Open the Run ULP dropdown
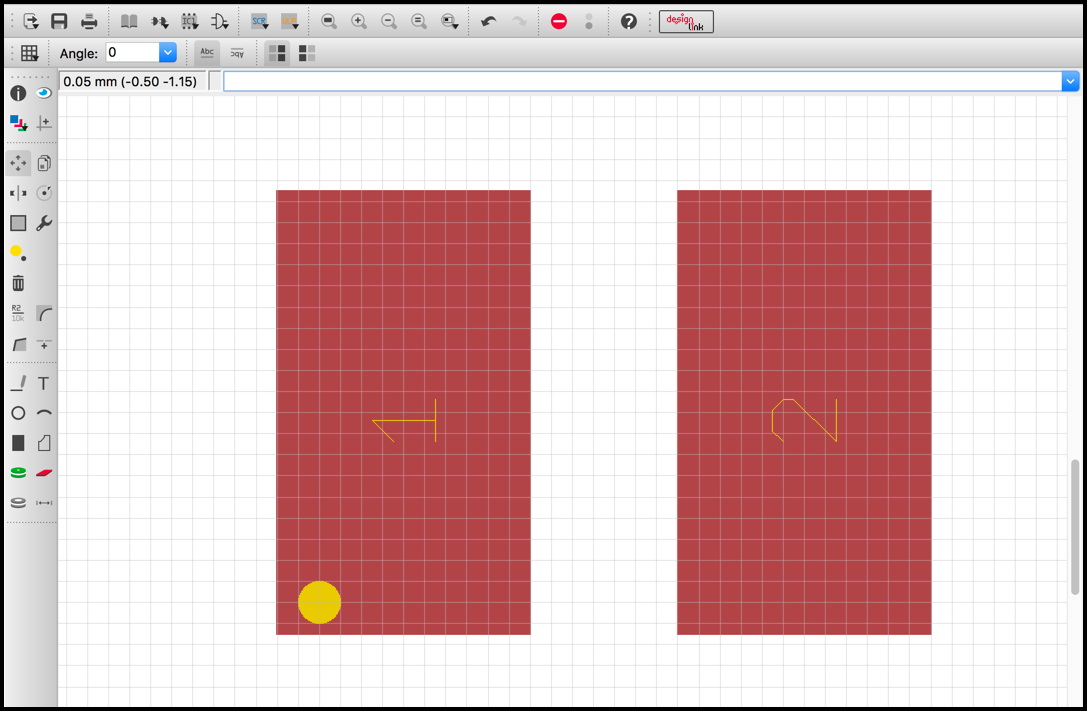1087x711 pixels. point(290,21)
